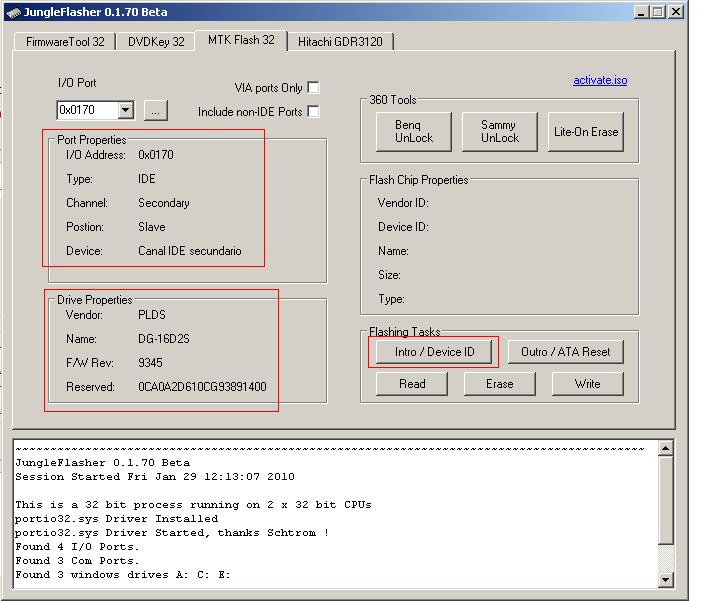Click the Sammy UnLock button
This screenshot has width=720, height=601.
[500, 132]
